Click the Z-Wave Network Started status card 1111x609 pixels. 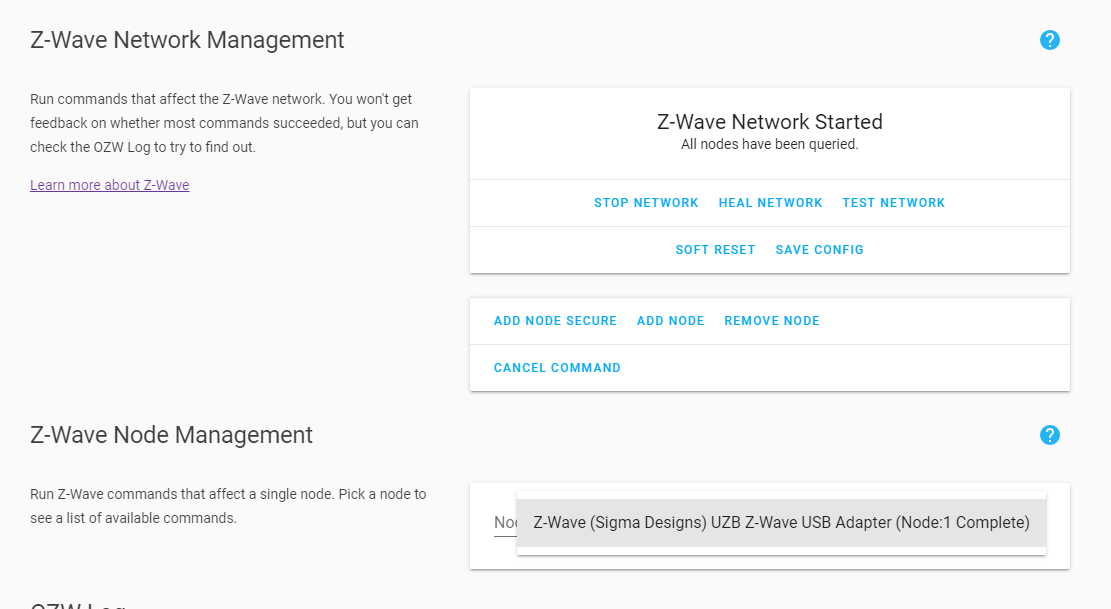pos(770,130)
